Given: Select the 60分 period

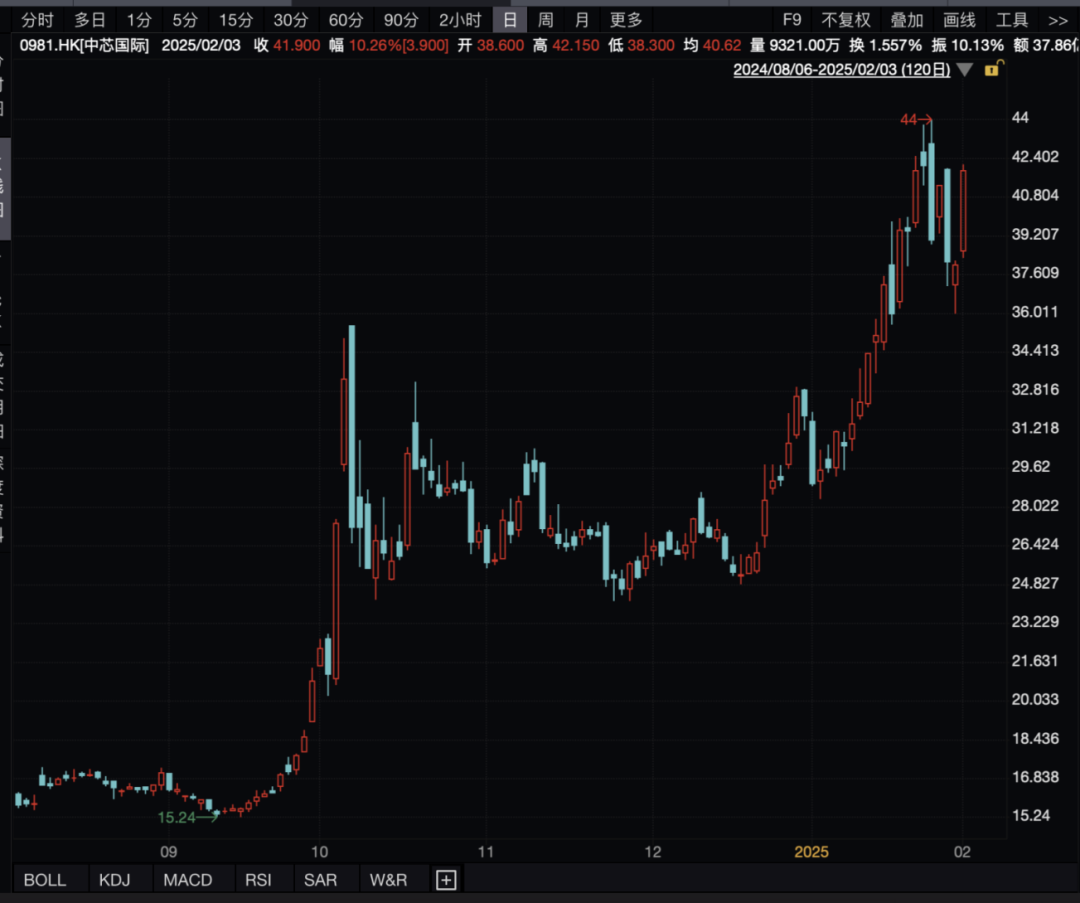Looking at the screenshot, I should (x=346, y=20).
